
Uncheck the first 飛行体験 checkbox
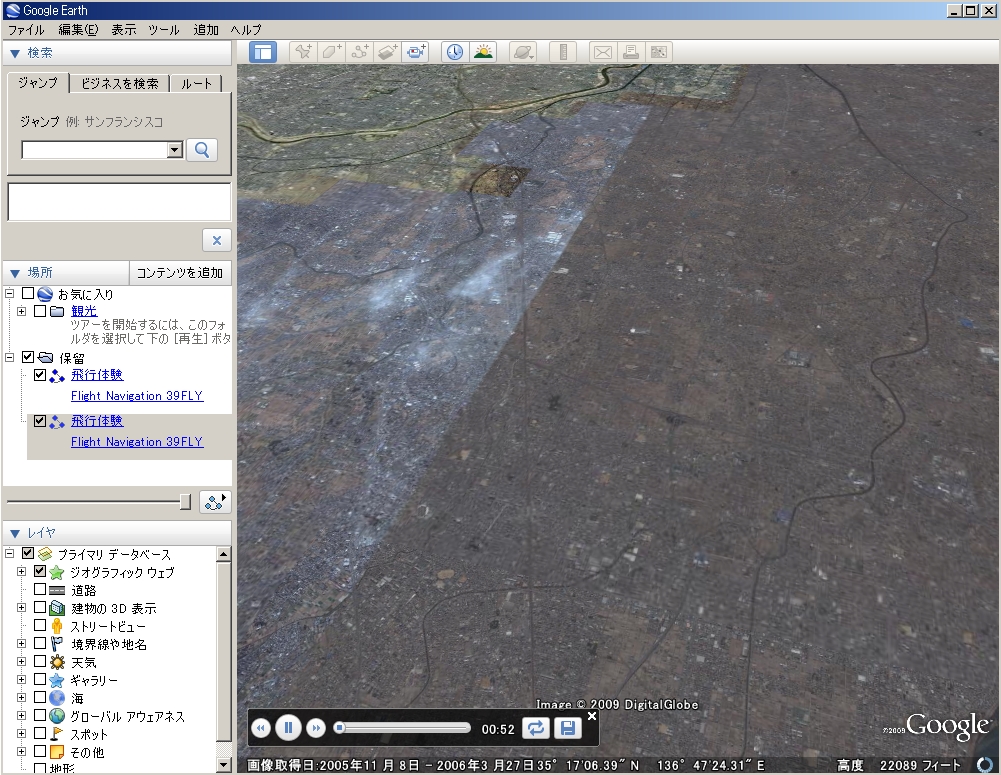pyautogui.click(x=40, y=375)
